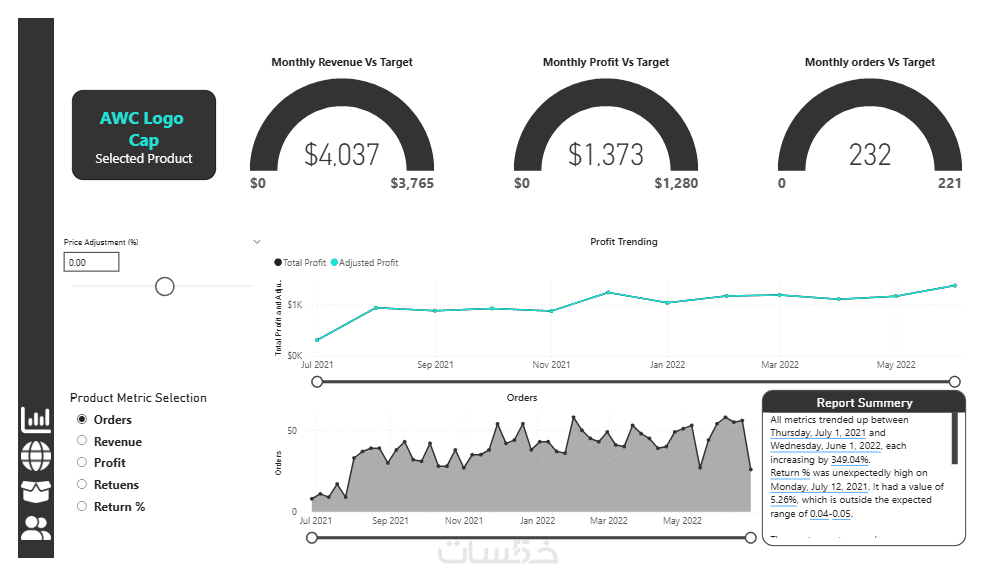Select the Retuens metric radio button
This screenshot has width=996, height=576.
[x=82, y=485]
